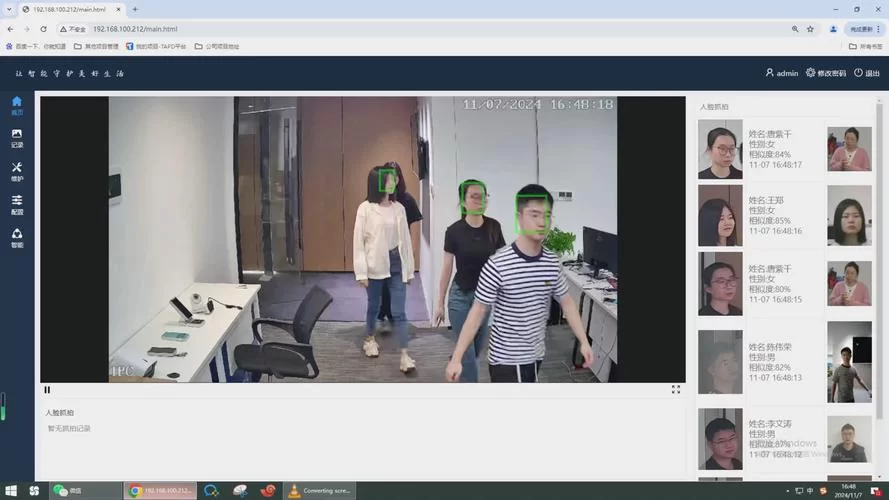Reload the page in the browser
This screenshot has height=500, width=889.
[43, 29]
